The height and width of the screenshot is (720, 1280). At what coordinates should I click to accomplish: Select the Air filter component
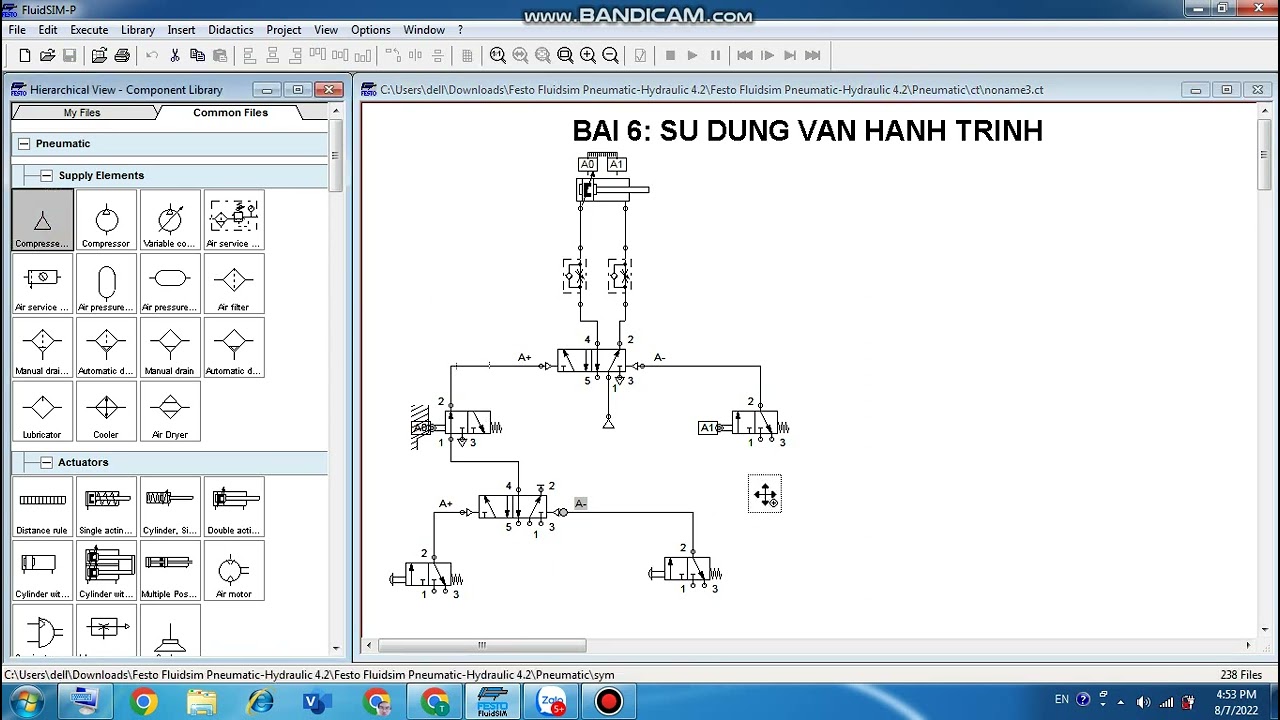tap(234, 284)
